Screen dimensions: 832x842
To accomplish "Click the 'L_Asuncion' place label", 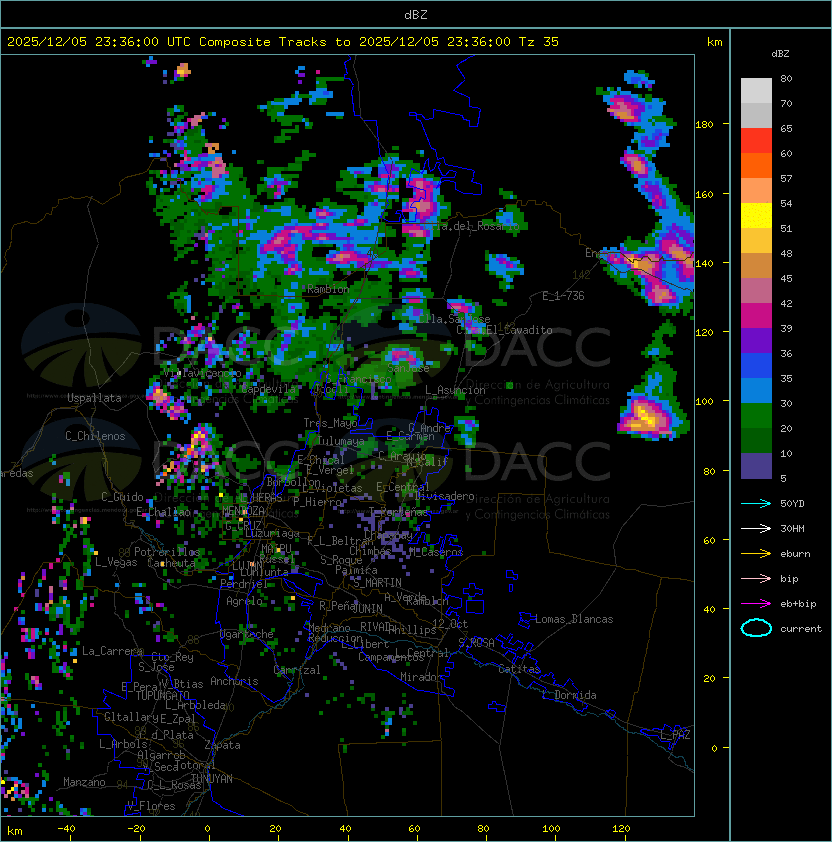I will (455, 390).
